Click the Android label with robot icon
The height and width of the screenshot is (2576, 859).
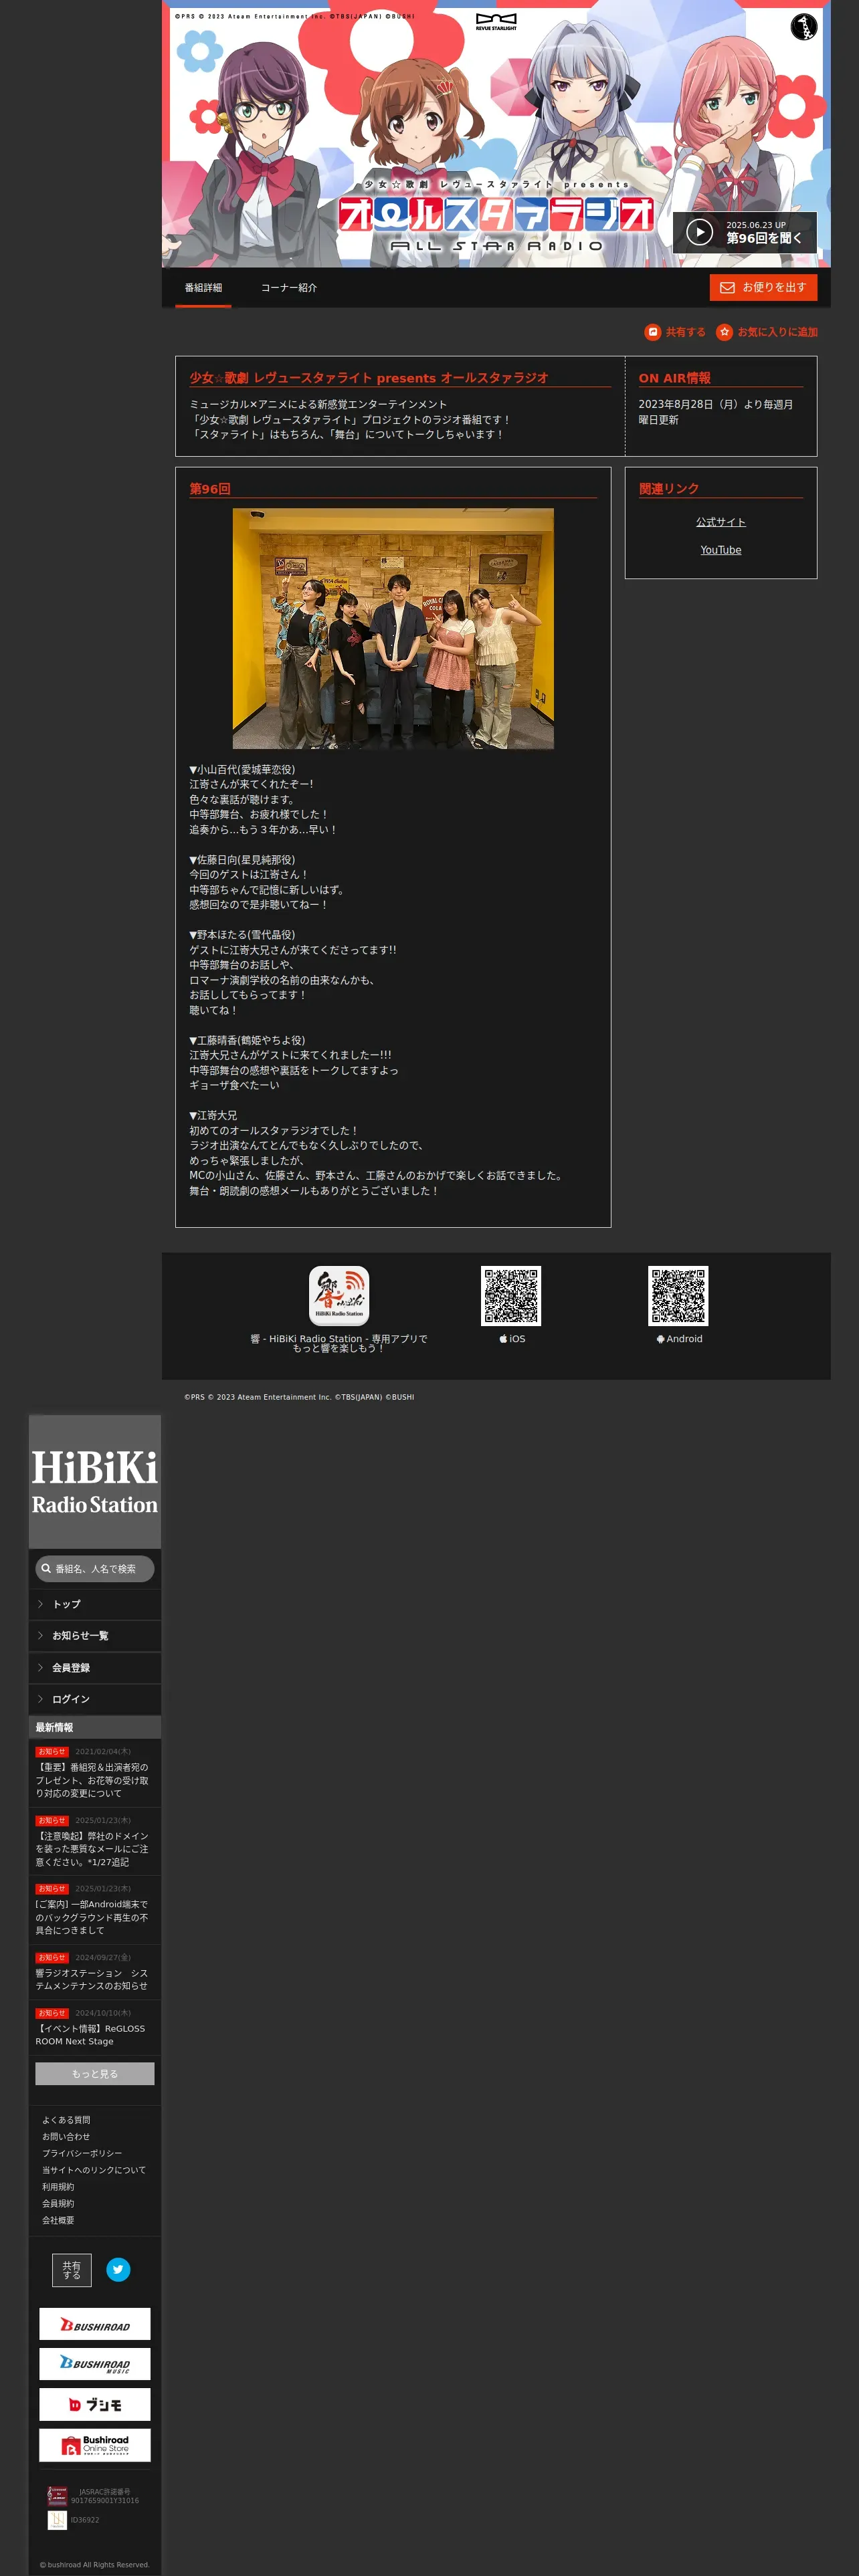[x=679, y=1339]
